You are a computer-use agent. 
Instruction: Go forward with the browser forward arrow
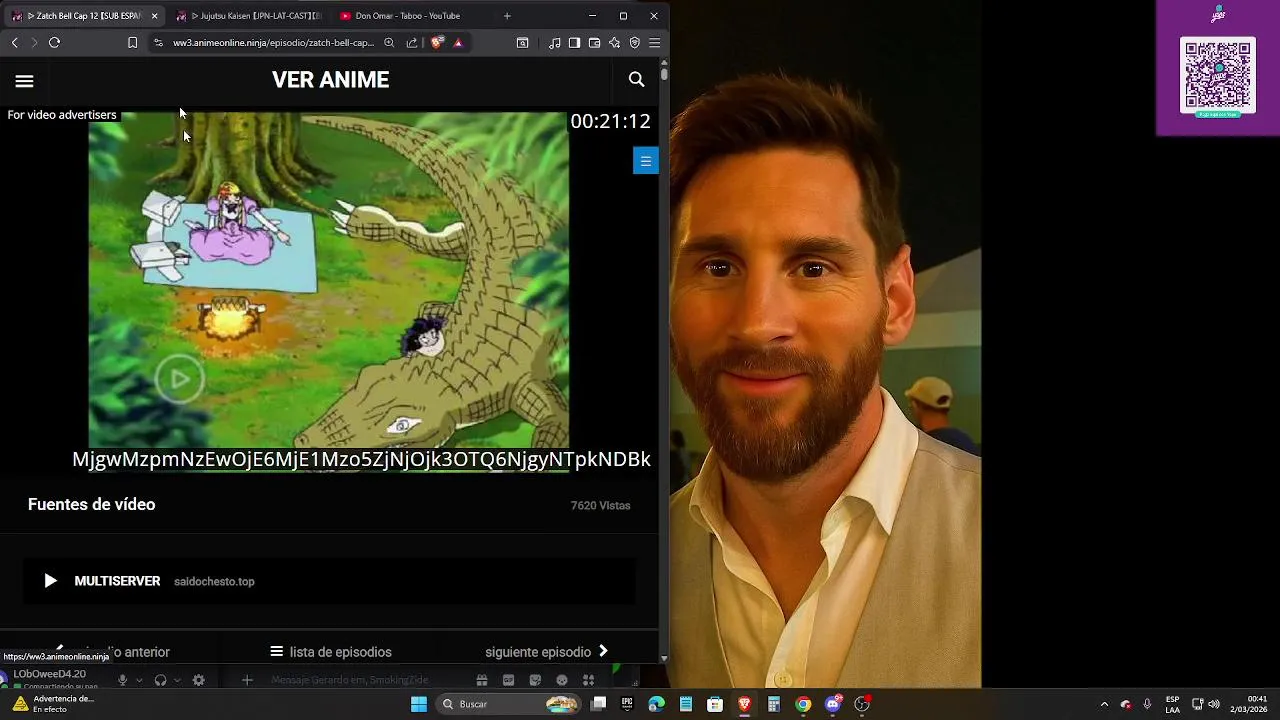(x=34, y=43)
